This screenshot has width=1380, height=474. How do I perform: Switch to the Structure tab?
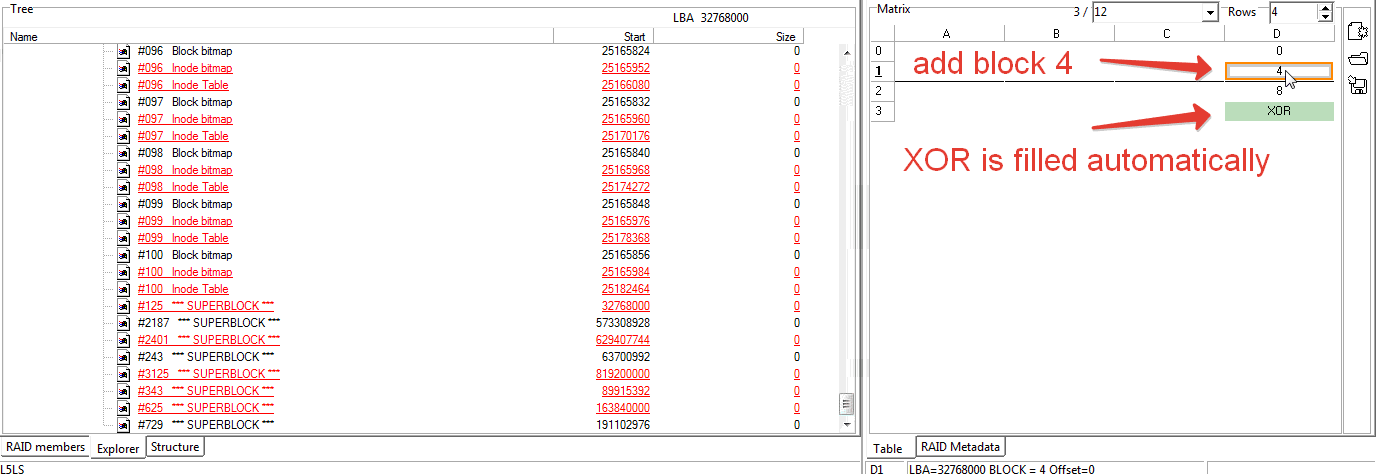(x=176, y=447)
